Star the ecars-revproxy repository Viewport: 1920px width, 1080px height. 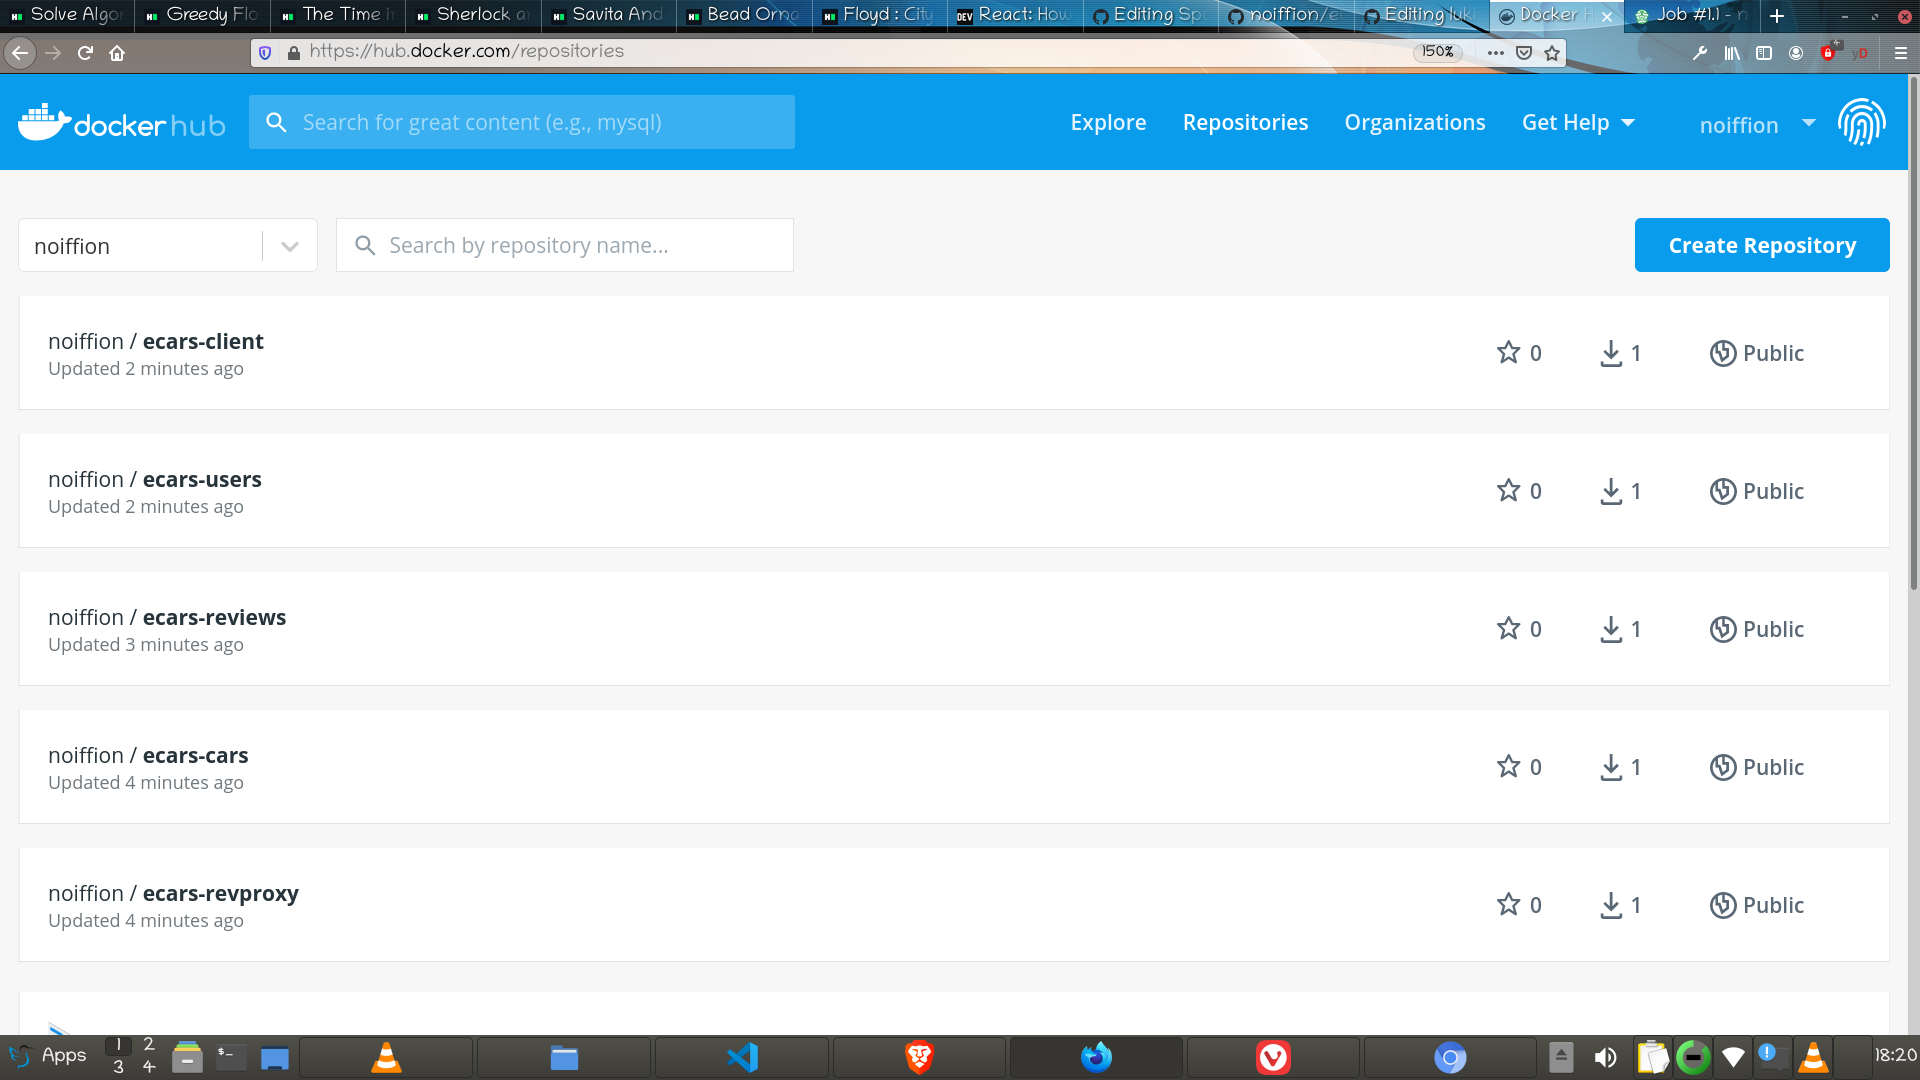1508,904
